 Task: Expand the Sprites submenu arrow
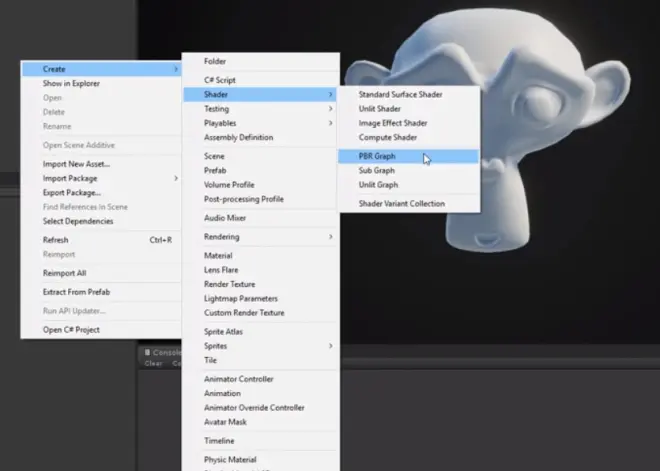click(331, 346)
